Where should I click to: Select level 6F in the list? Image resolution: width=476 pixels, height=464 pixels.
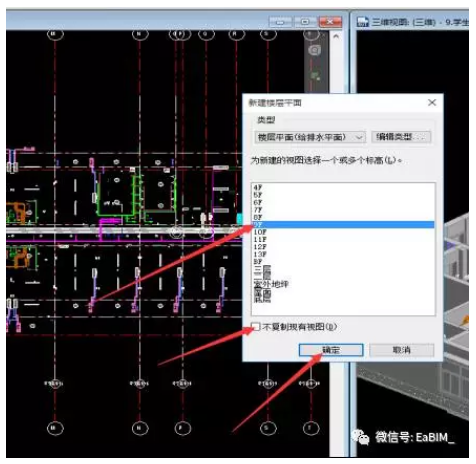[343, 202]
